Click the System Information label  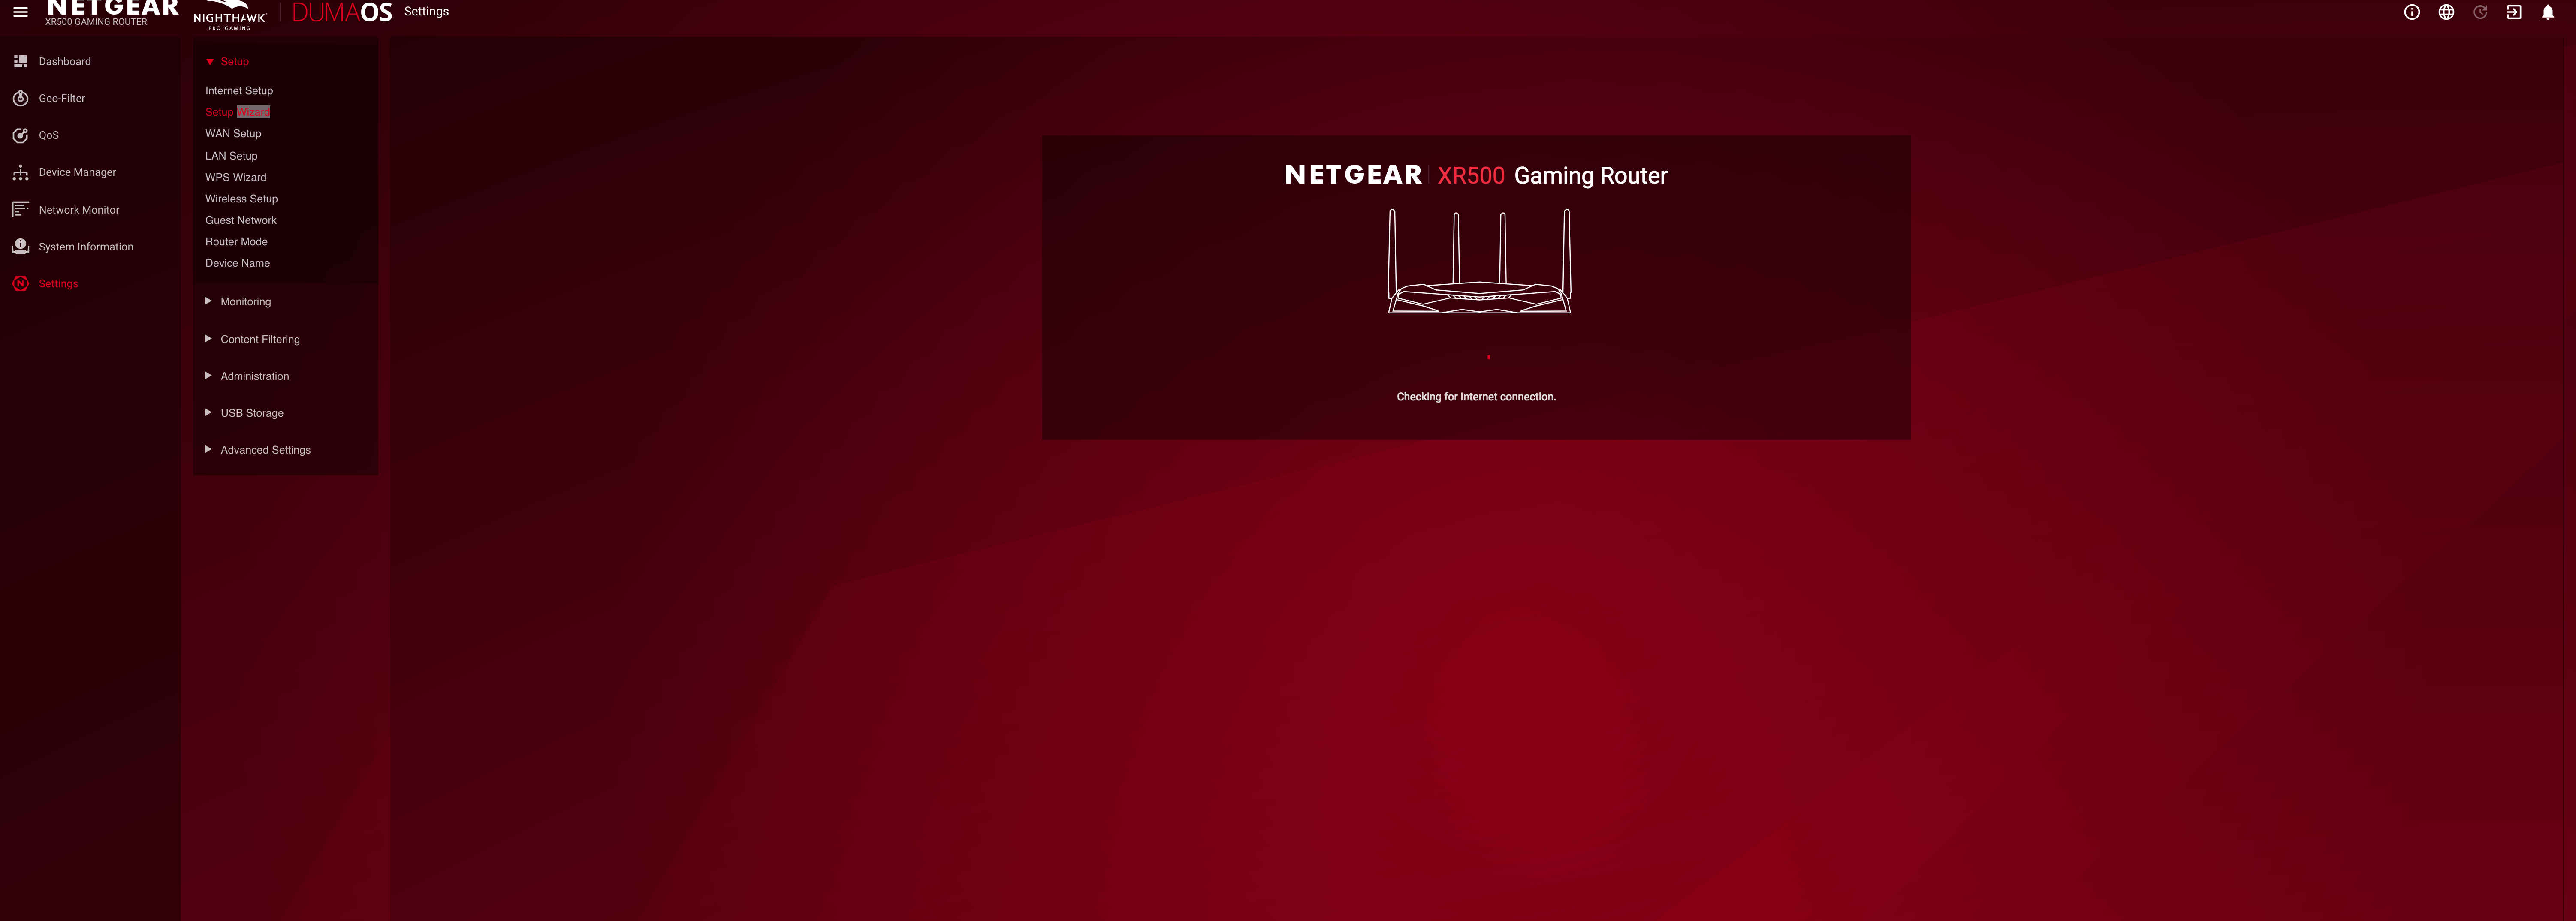click(x=86, y=247)
